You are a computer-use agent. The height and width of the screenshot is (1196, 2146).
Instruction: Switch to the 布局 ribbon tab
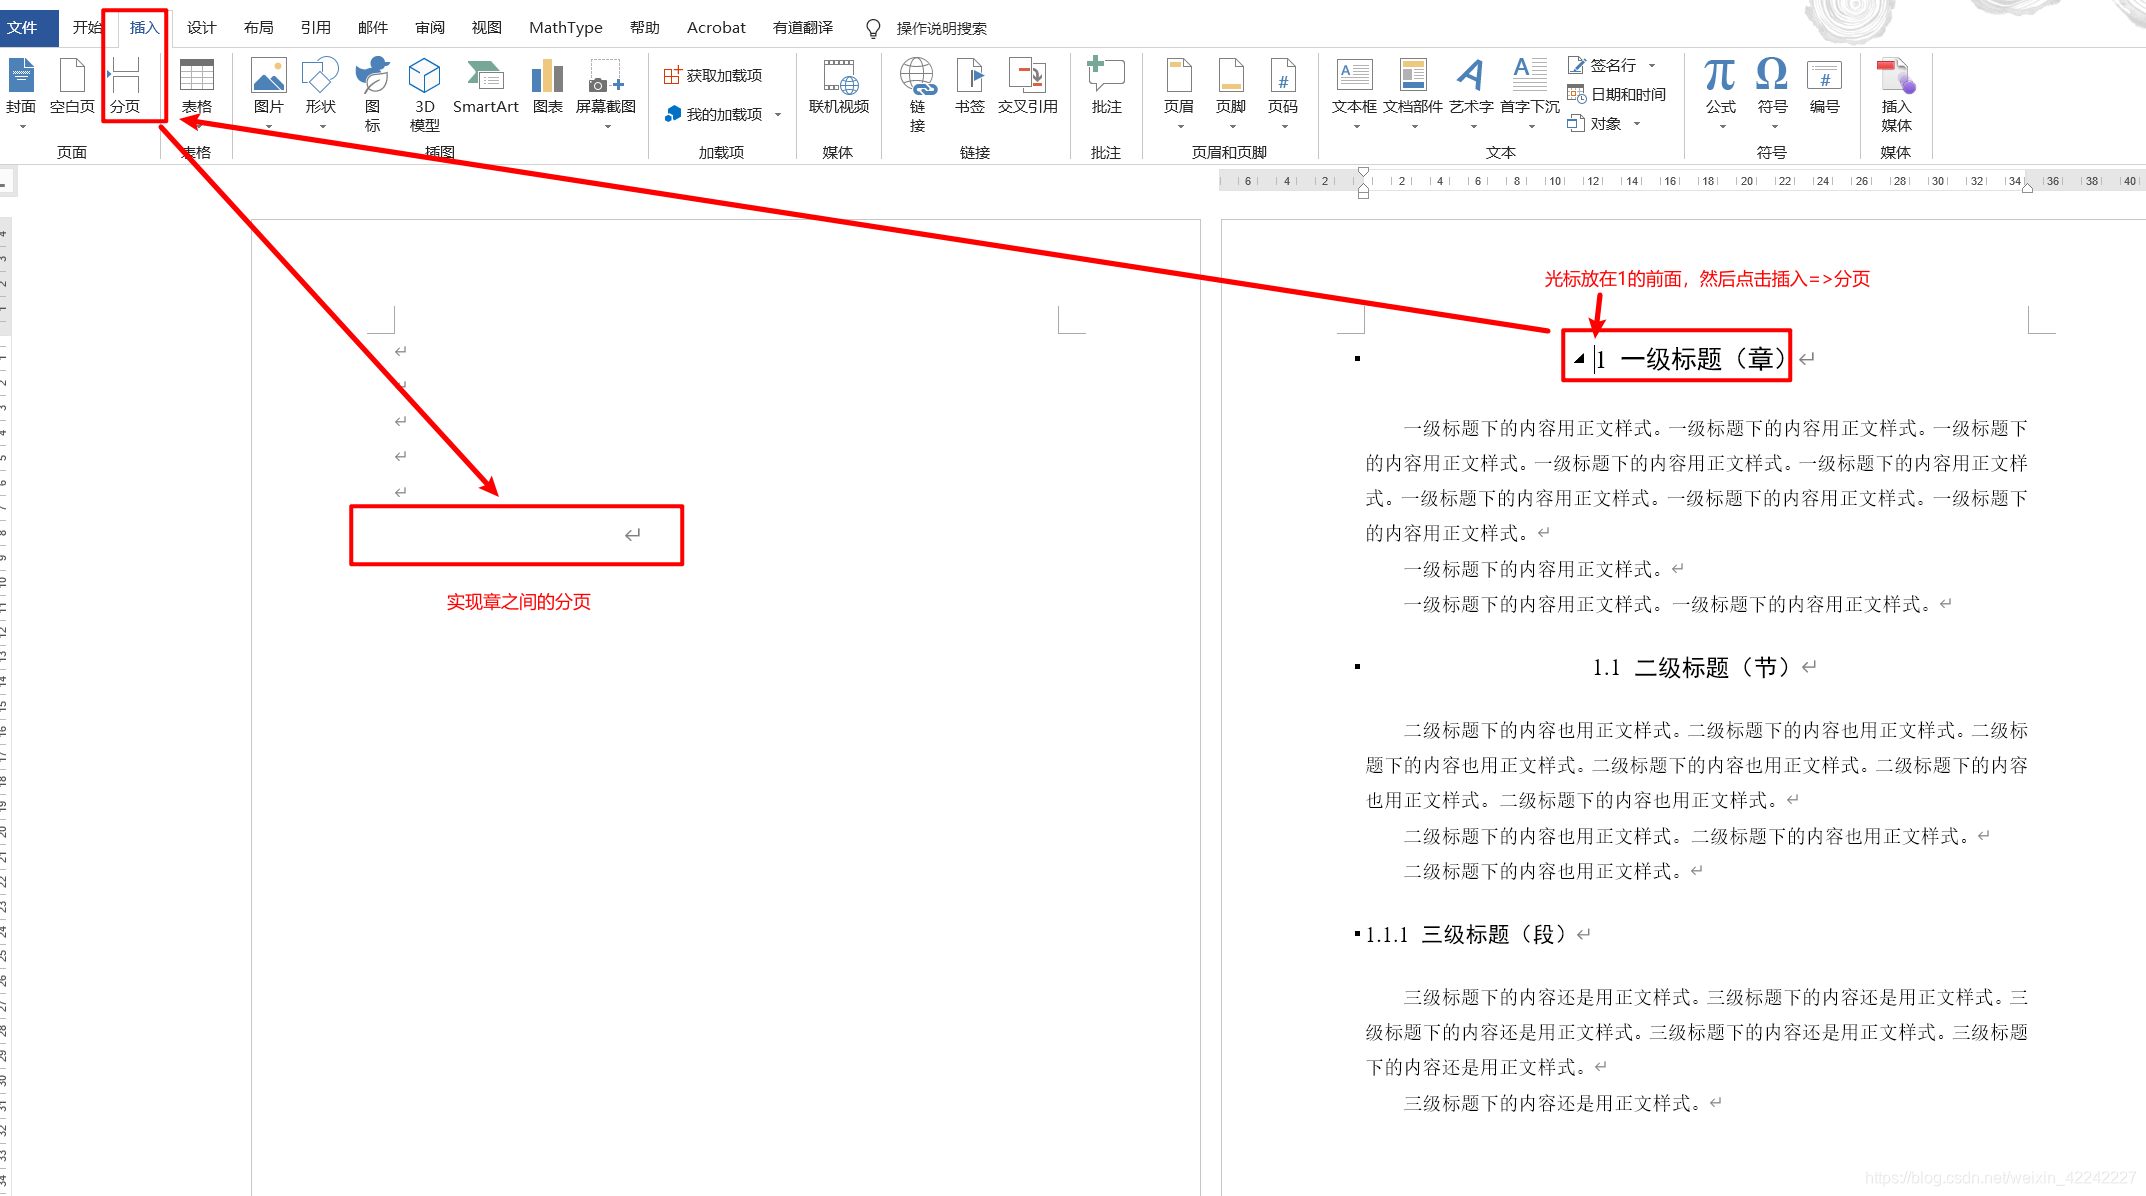pyautogui.click(x=258, y=28)
